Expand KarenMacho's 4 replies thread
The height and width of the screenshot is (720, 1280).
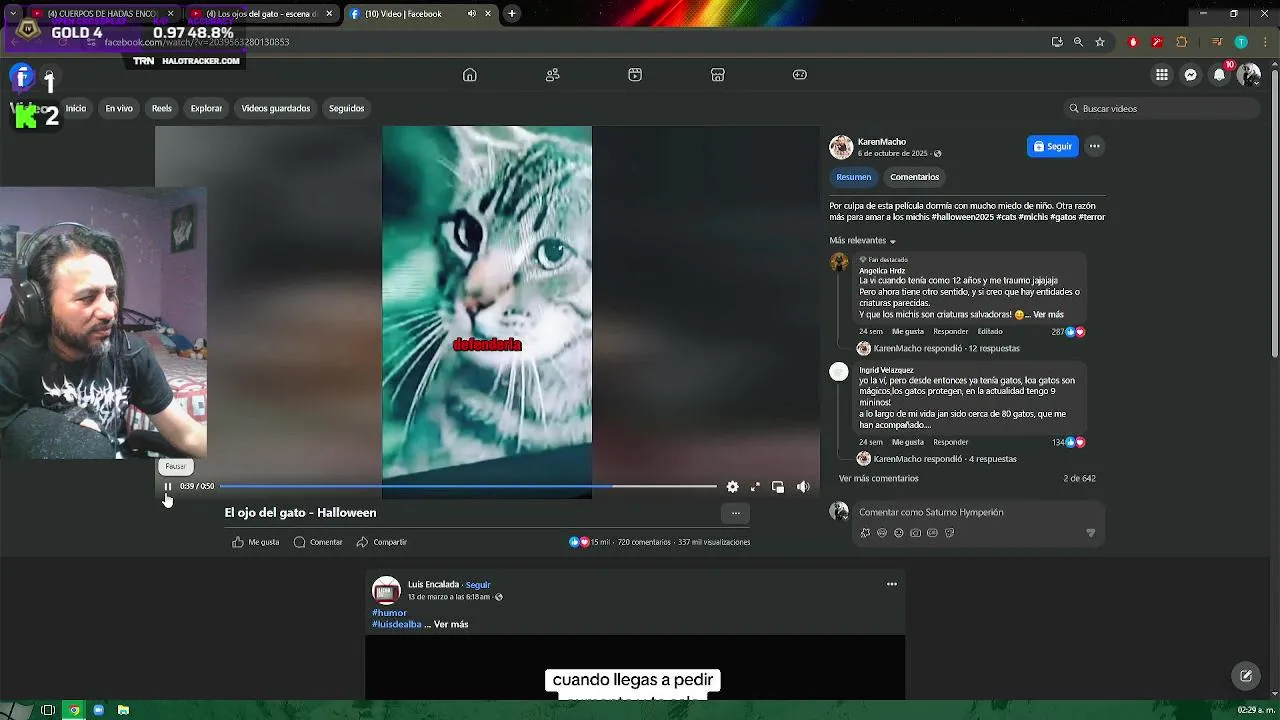coord(945,459)
